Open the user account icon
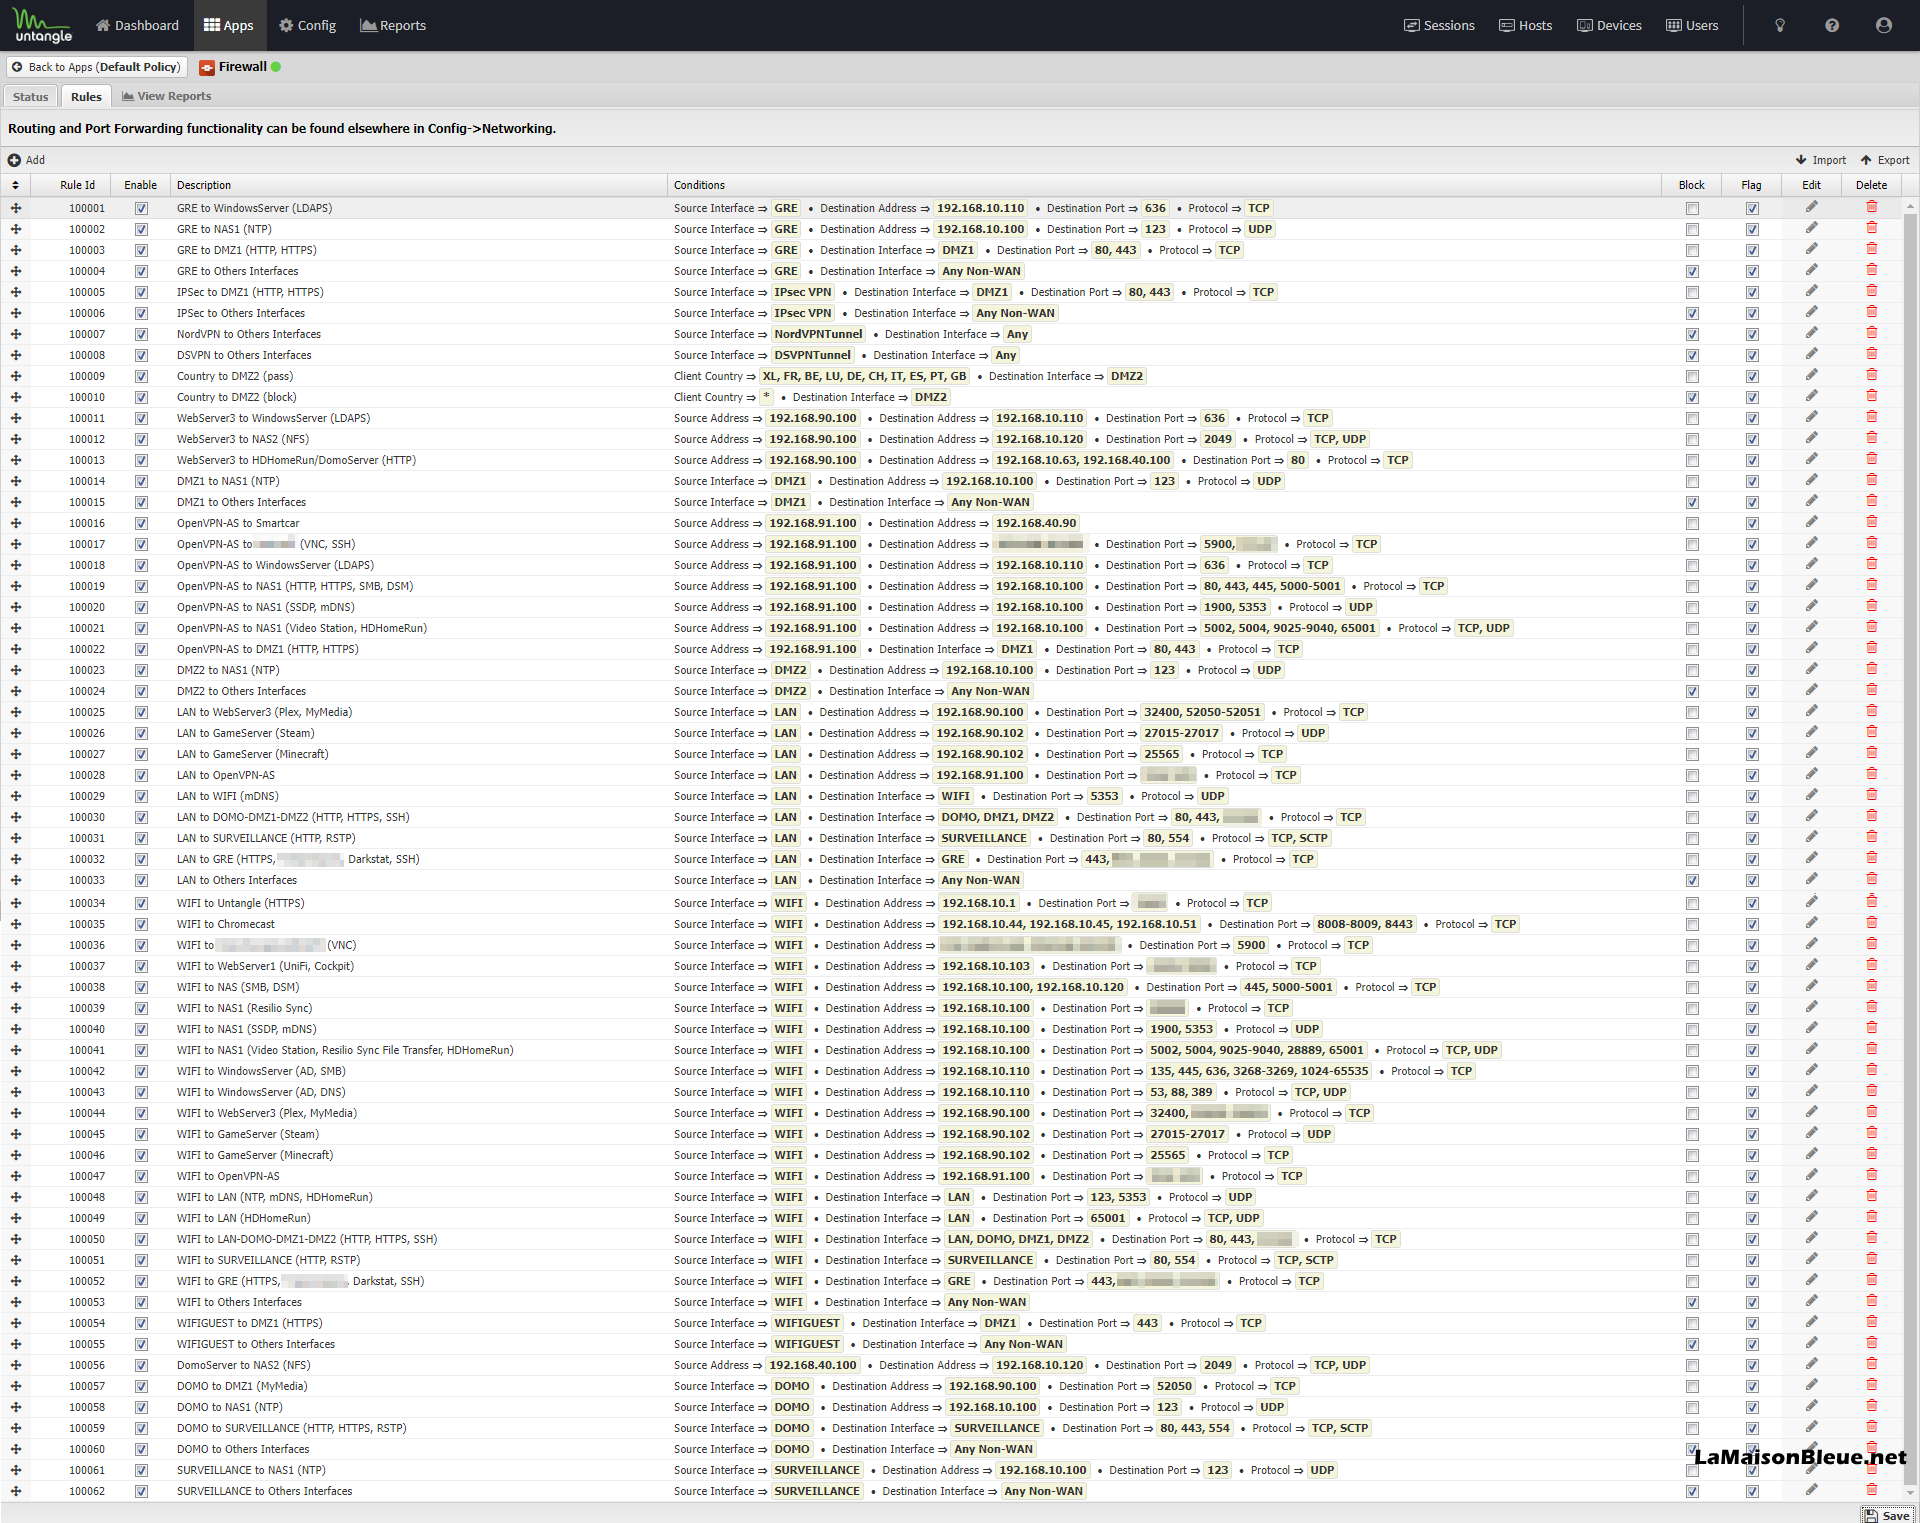 1883,26
